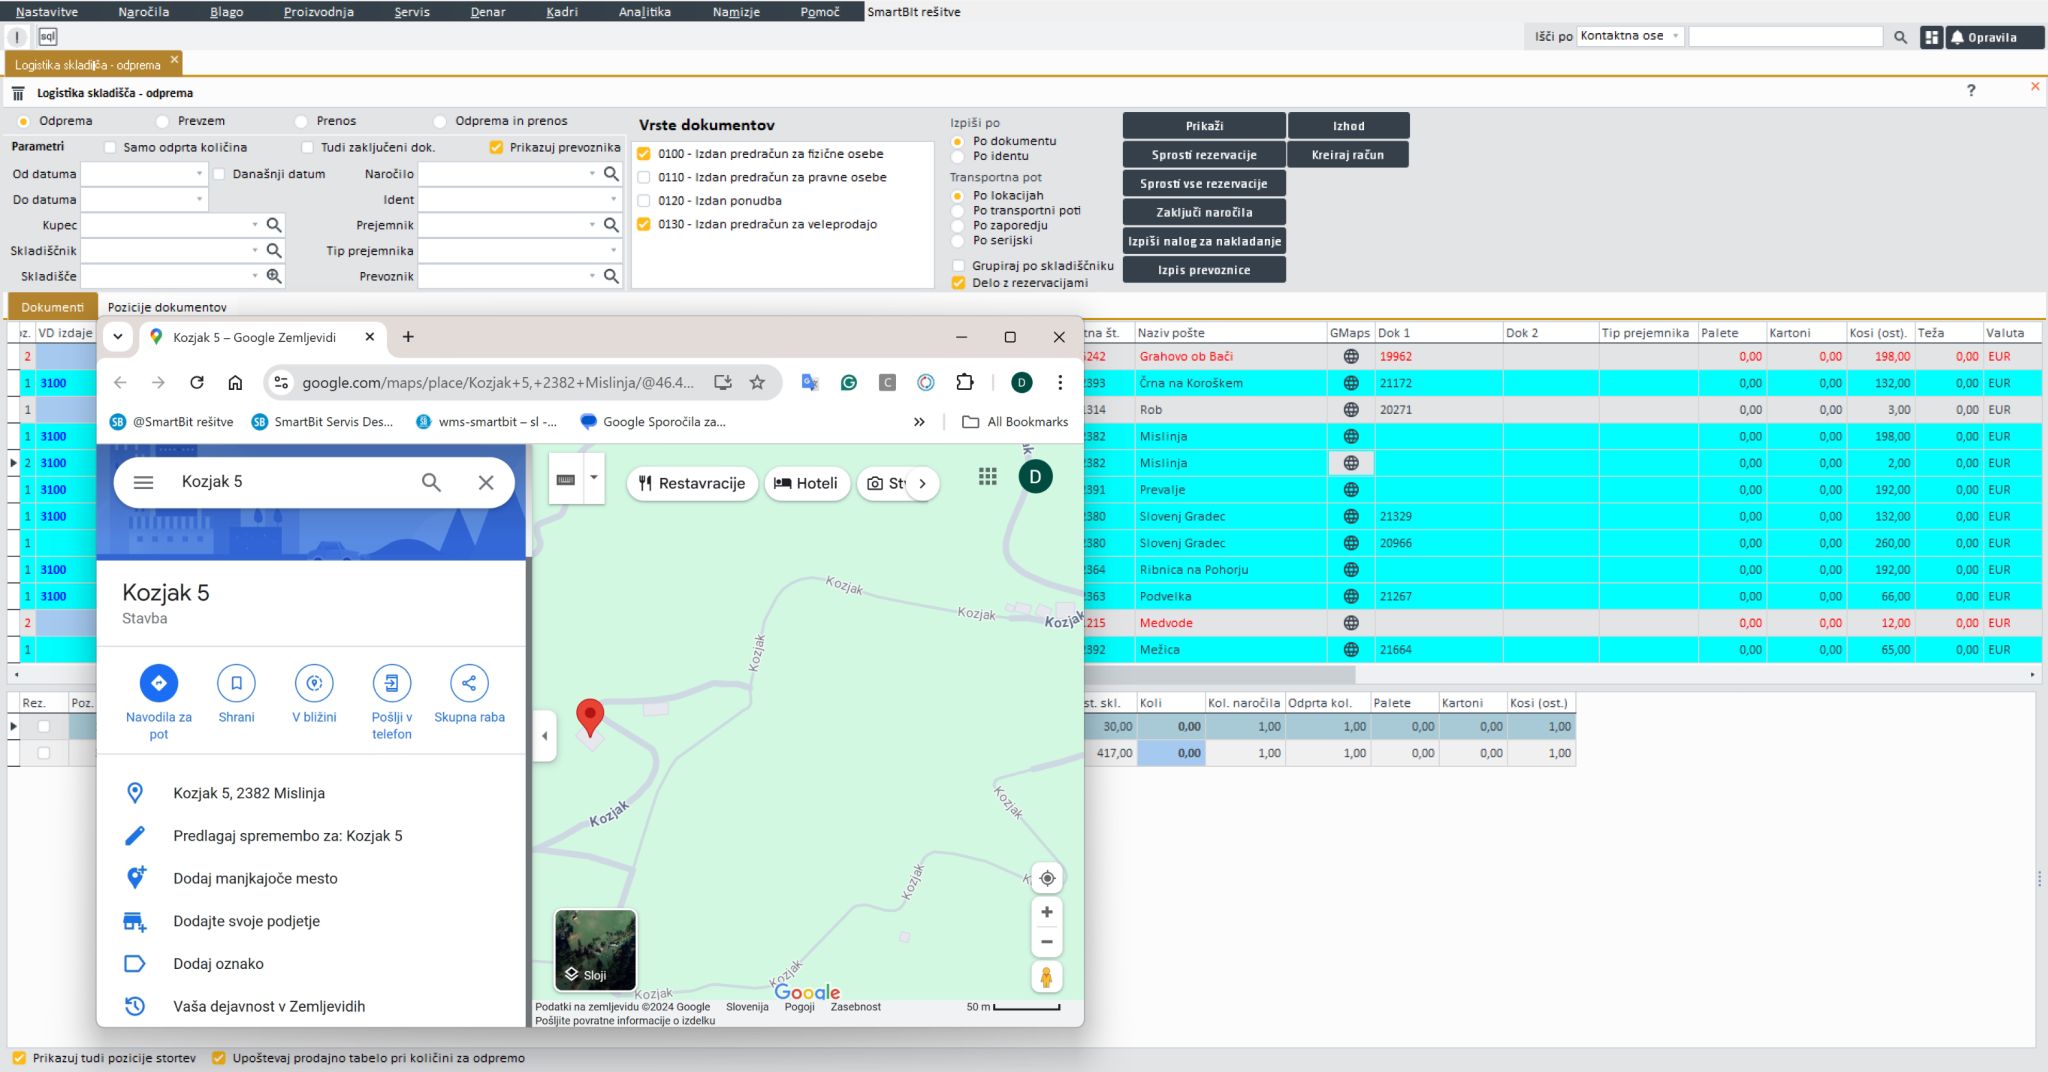Uncheck the Prikazuj prevoznika option
Viewport: 2048px width, 1072px height.
496,147
